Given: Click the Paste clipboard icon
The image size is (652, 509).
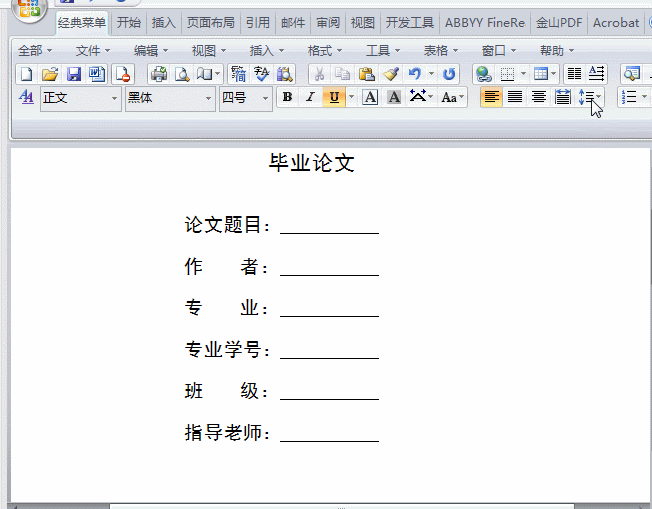Looking at the screenshot, I should pos(366,74).
